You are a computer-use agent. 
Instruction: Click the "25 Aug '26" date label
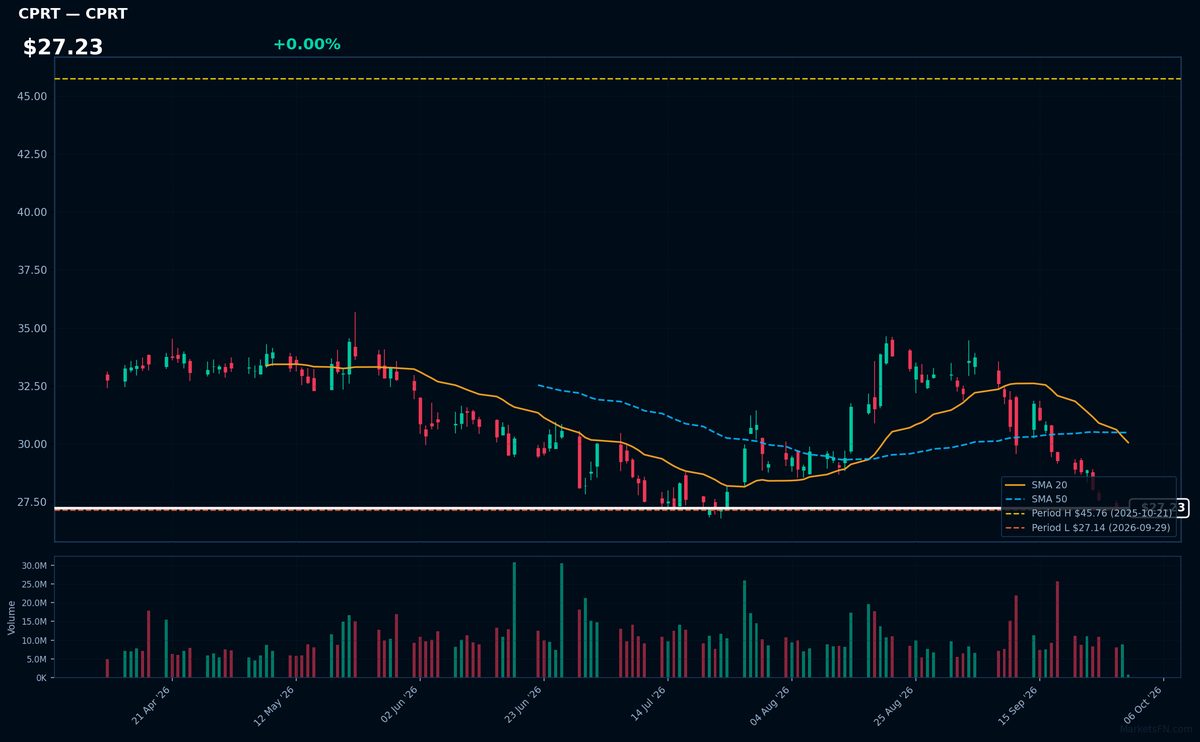point(895,704)
